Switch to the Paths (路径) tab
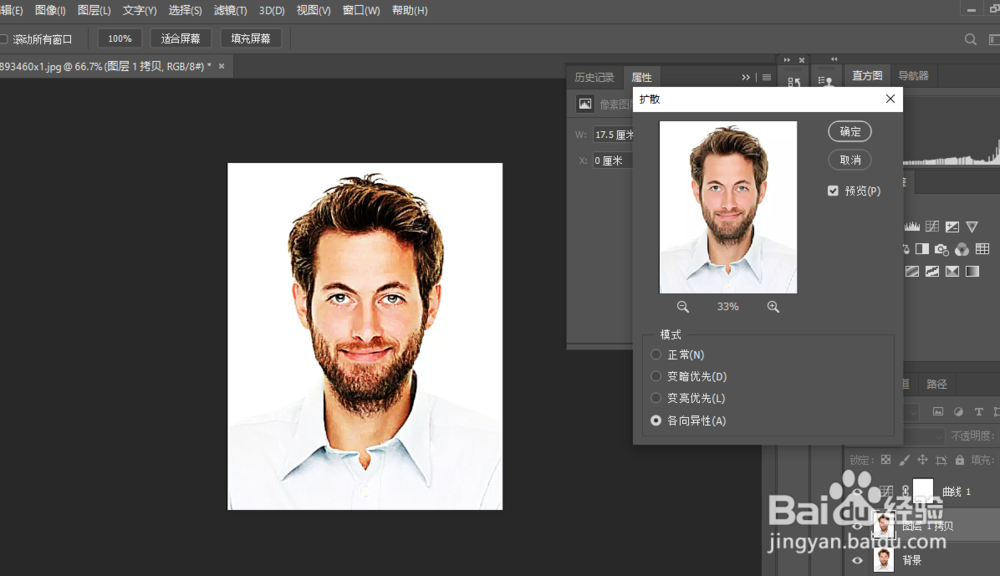The width and height of the screenshot is (1000, 576). (x=936, y=384)
